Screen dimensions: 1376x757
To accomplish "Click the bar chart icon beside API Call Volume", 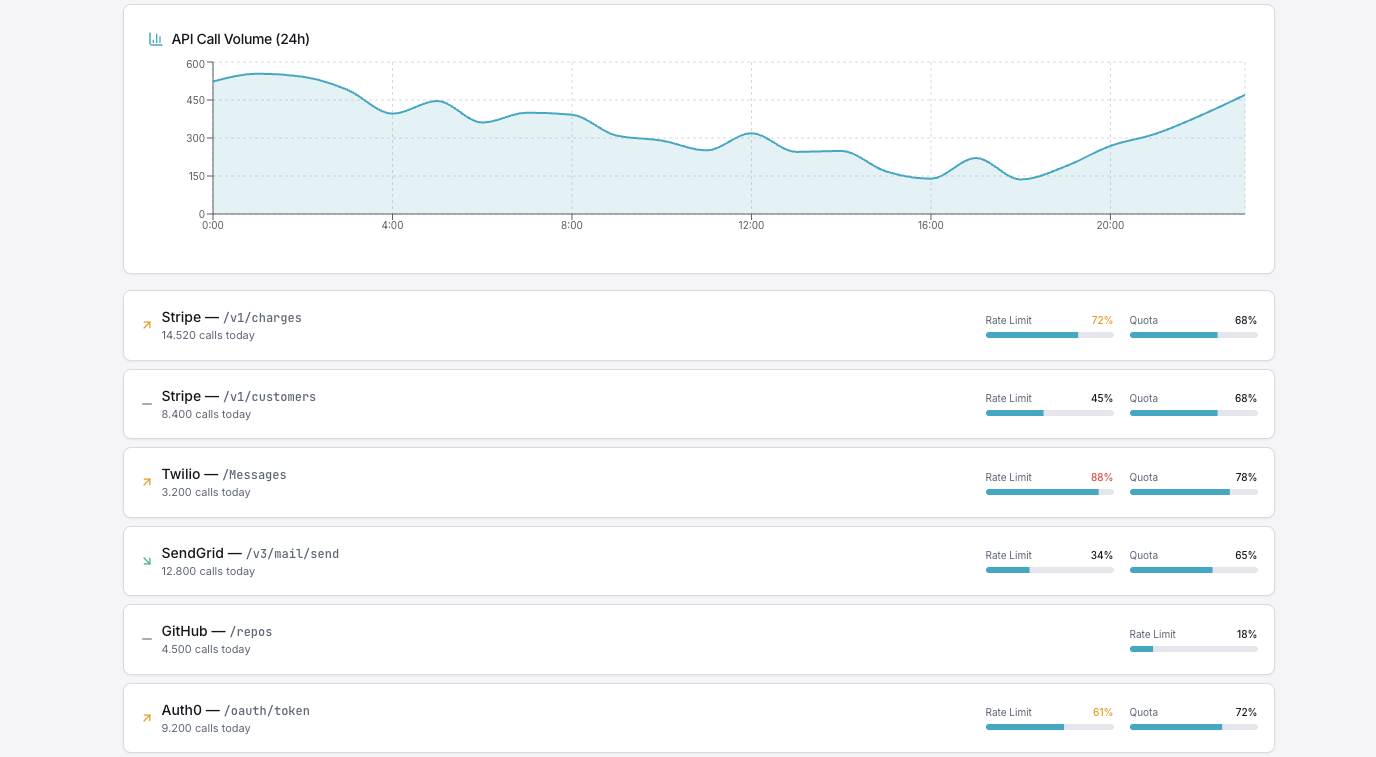I will pos(155,39).
